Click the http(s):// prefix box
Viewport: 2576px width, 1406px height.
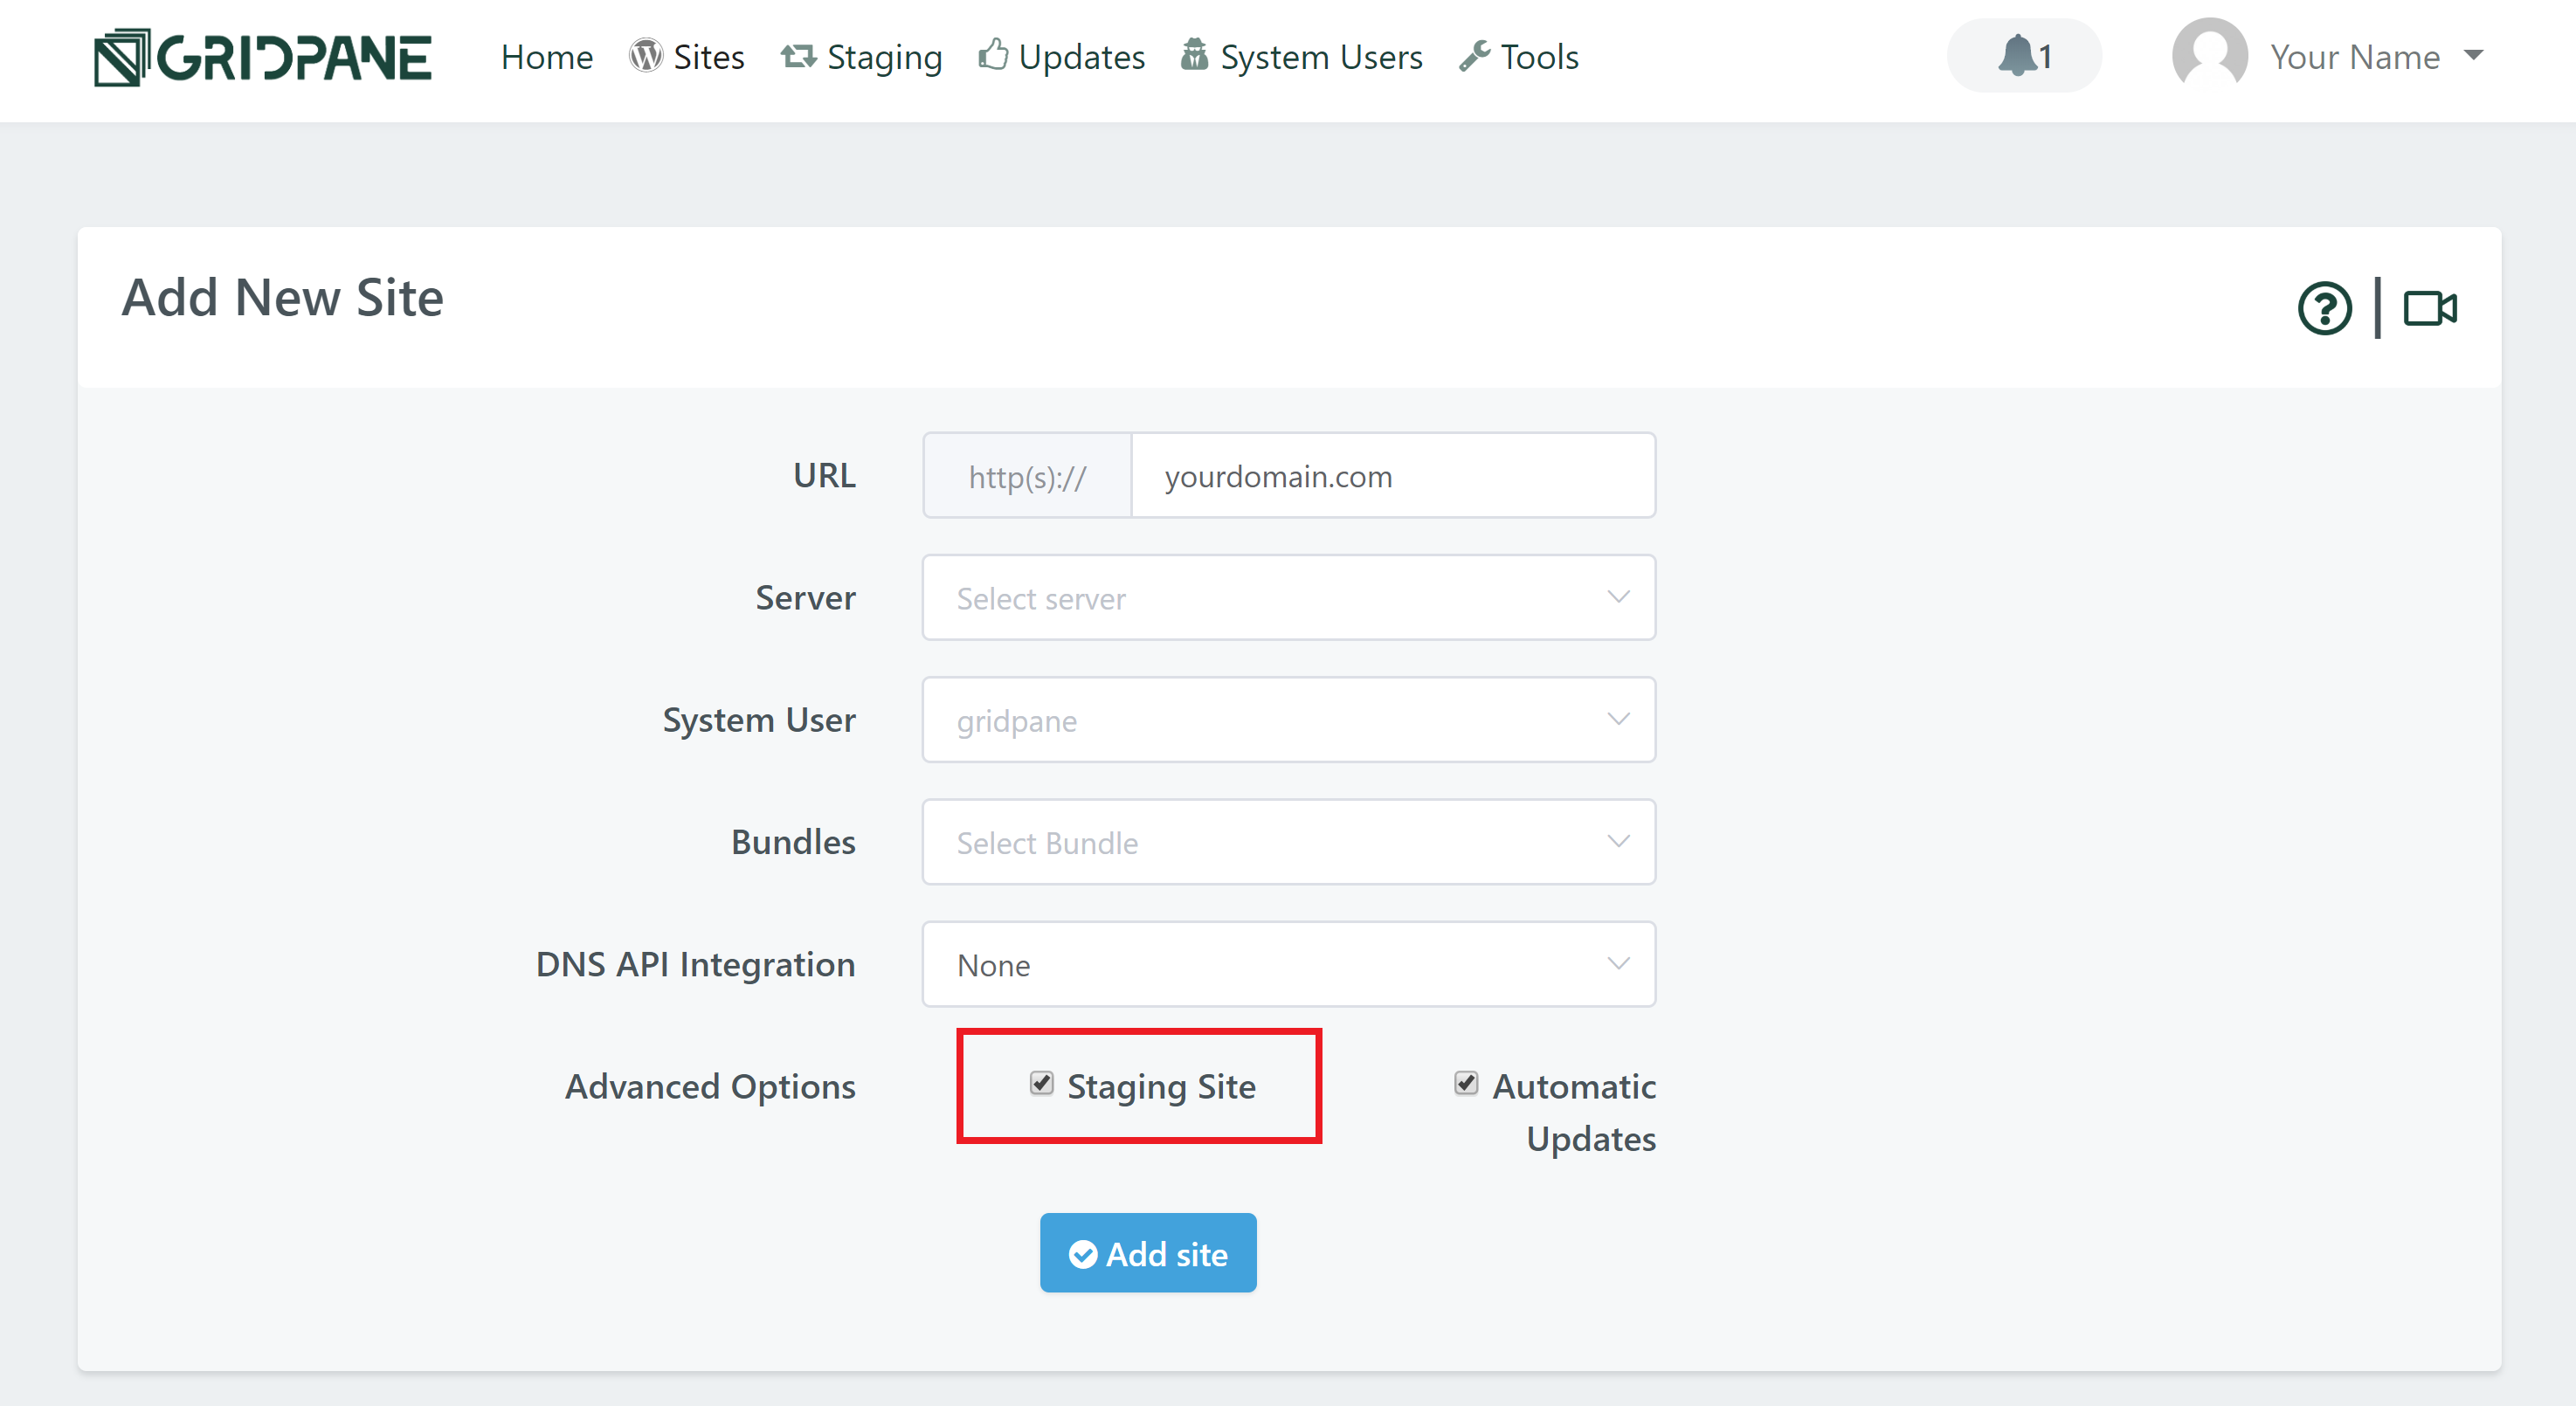[x=1027, y=476]
